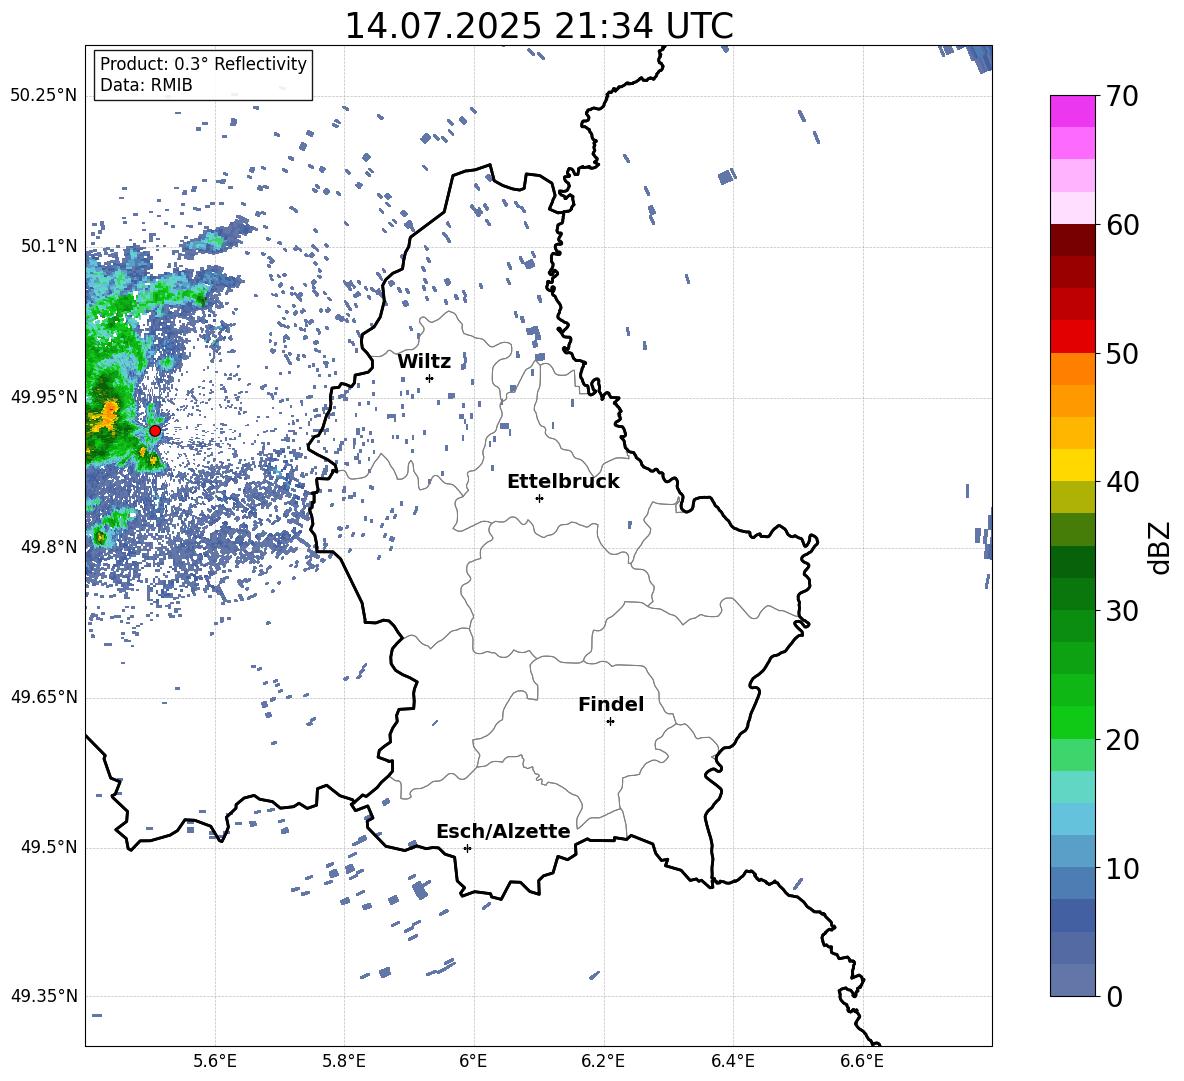The width and height of the screenshot is (1184, 1081).
Task: Click the Ettelbruck city label
Action: (563, 482)
